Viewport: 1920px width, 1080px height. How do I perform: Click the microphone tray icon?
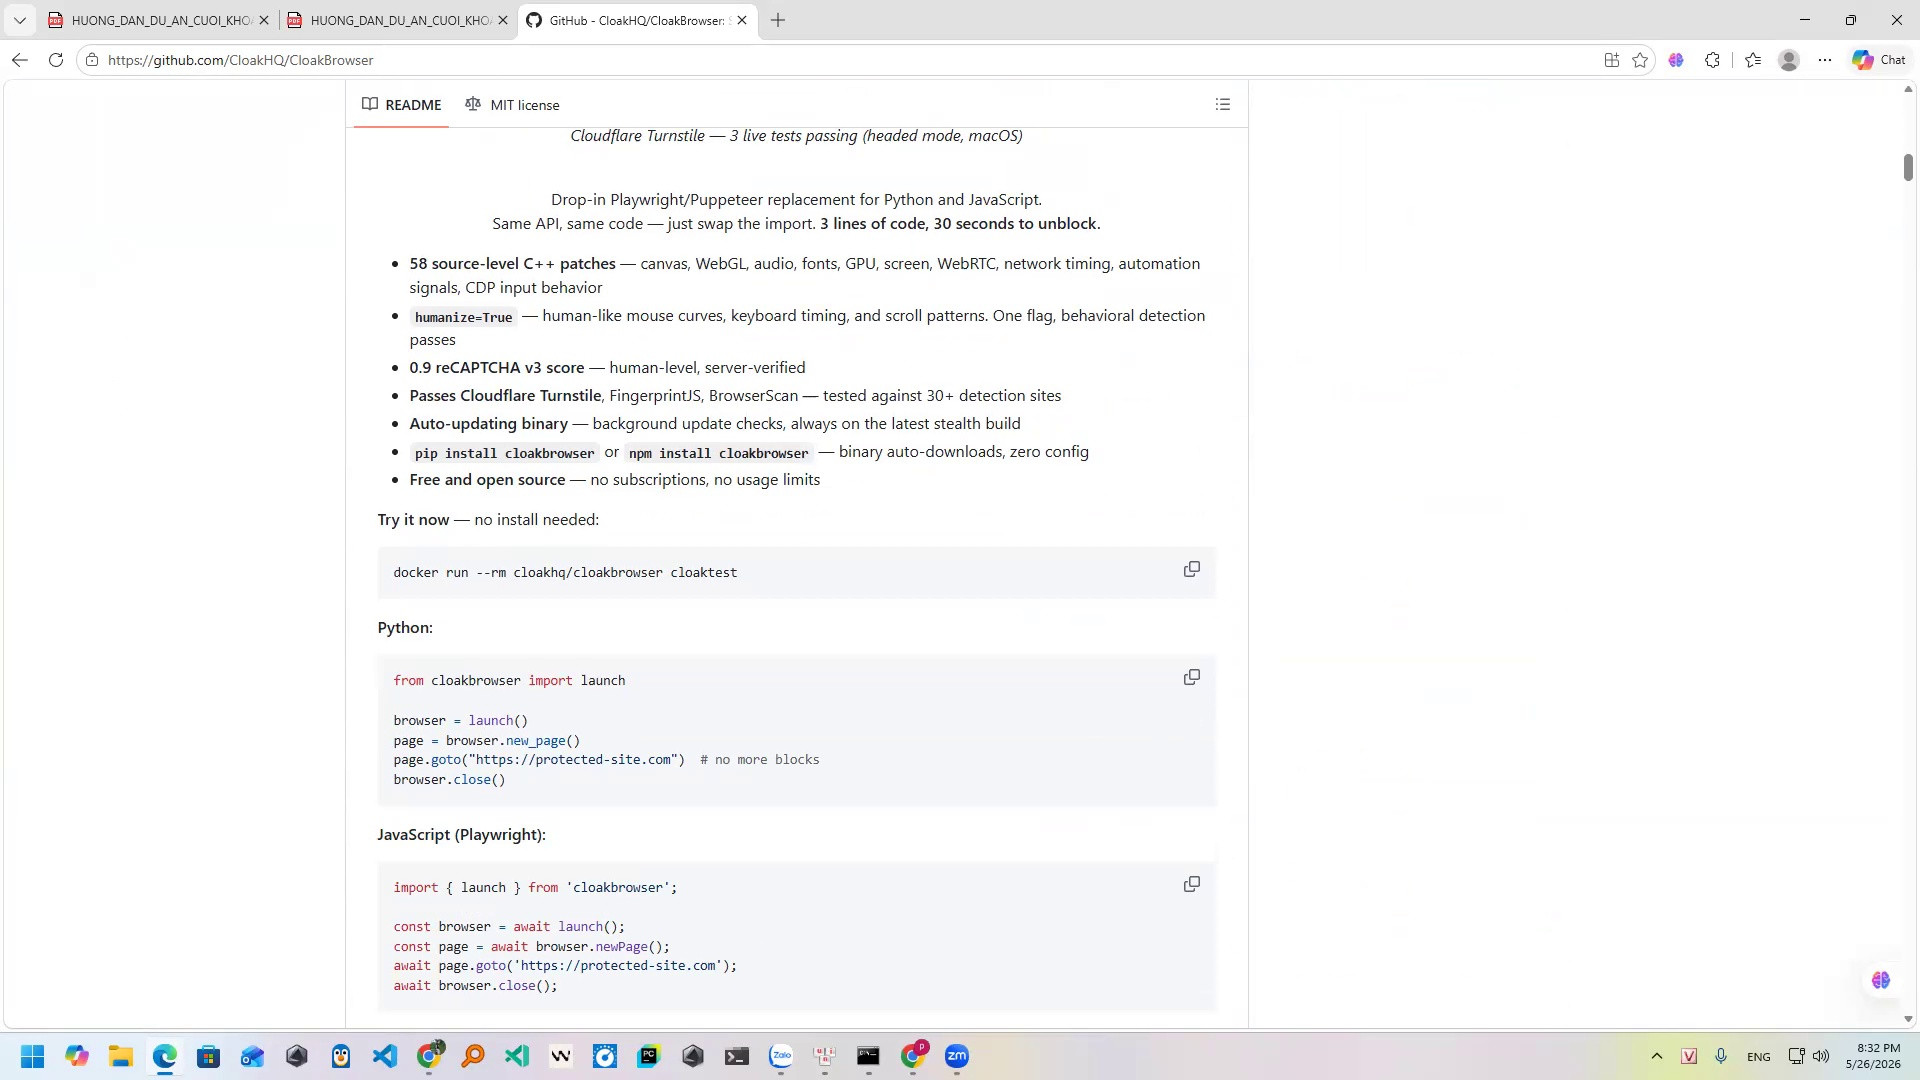tap(1721, 1056)
